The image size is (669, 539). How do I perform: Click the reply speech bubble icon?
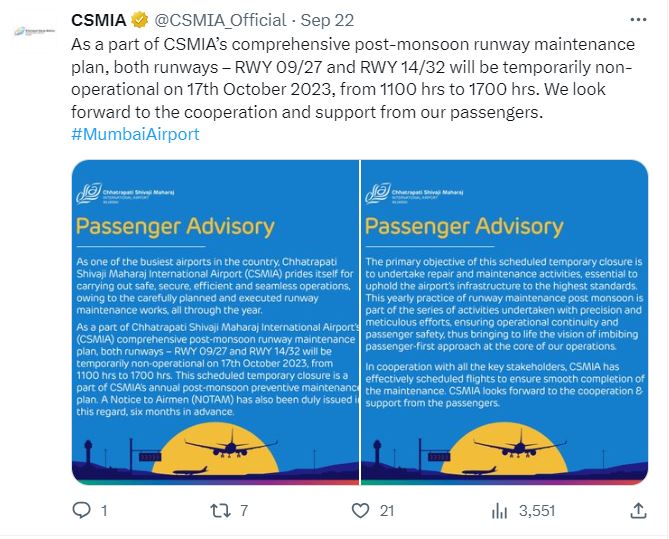pyautogui.click(x=83, y=511)
